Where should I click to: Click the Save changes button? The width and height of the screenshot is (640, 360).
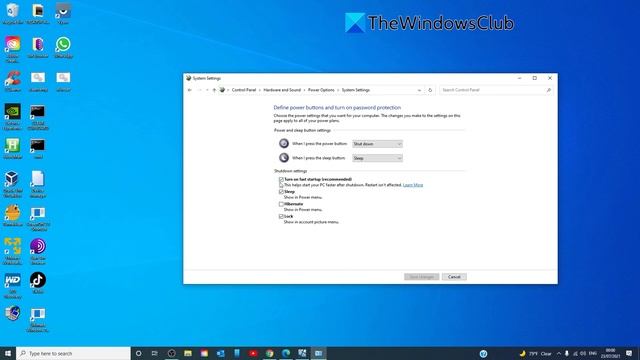pyautogui.click(x=422, y=277)
